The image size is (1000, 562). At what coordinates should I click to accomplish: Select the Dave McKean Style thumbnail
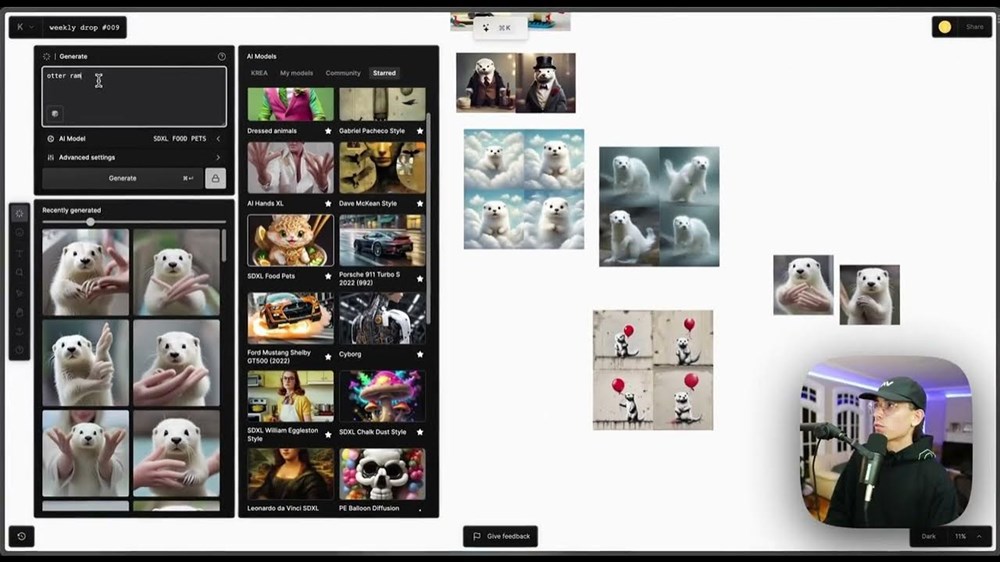click(x=382, y=168)
